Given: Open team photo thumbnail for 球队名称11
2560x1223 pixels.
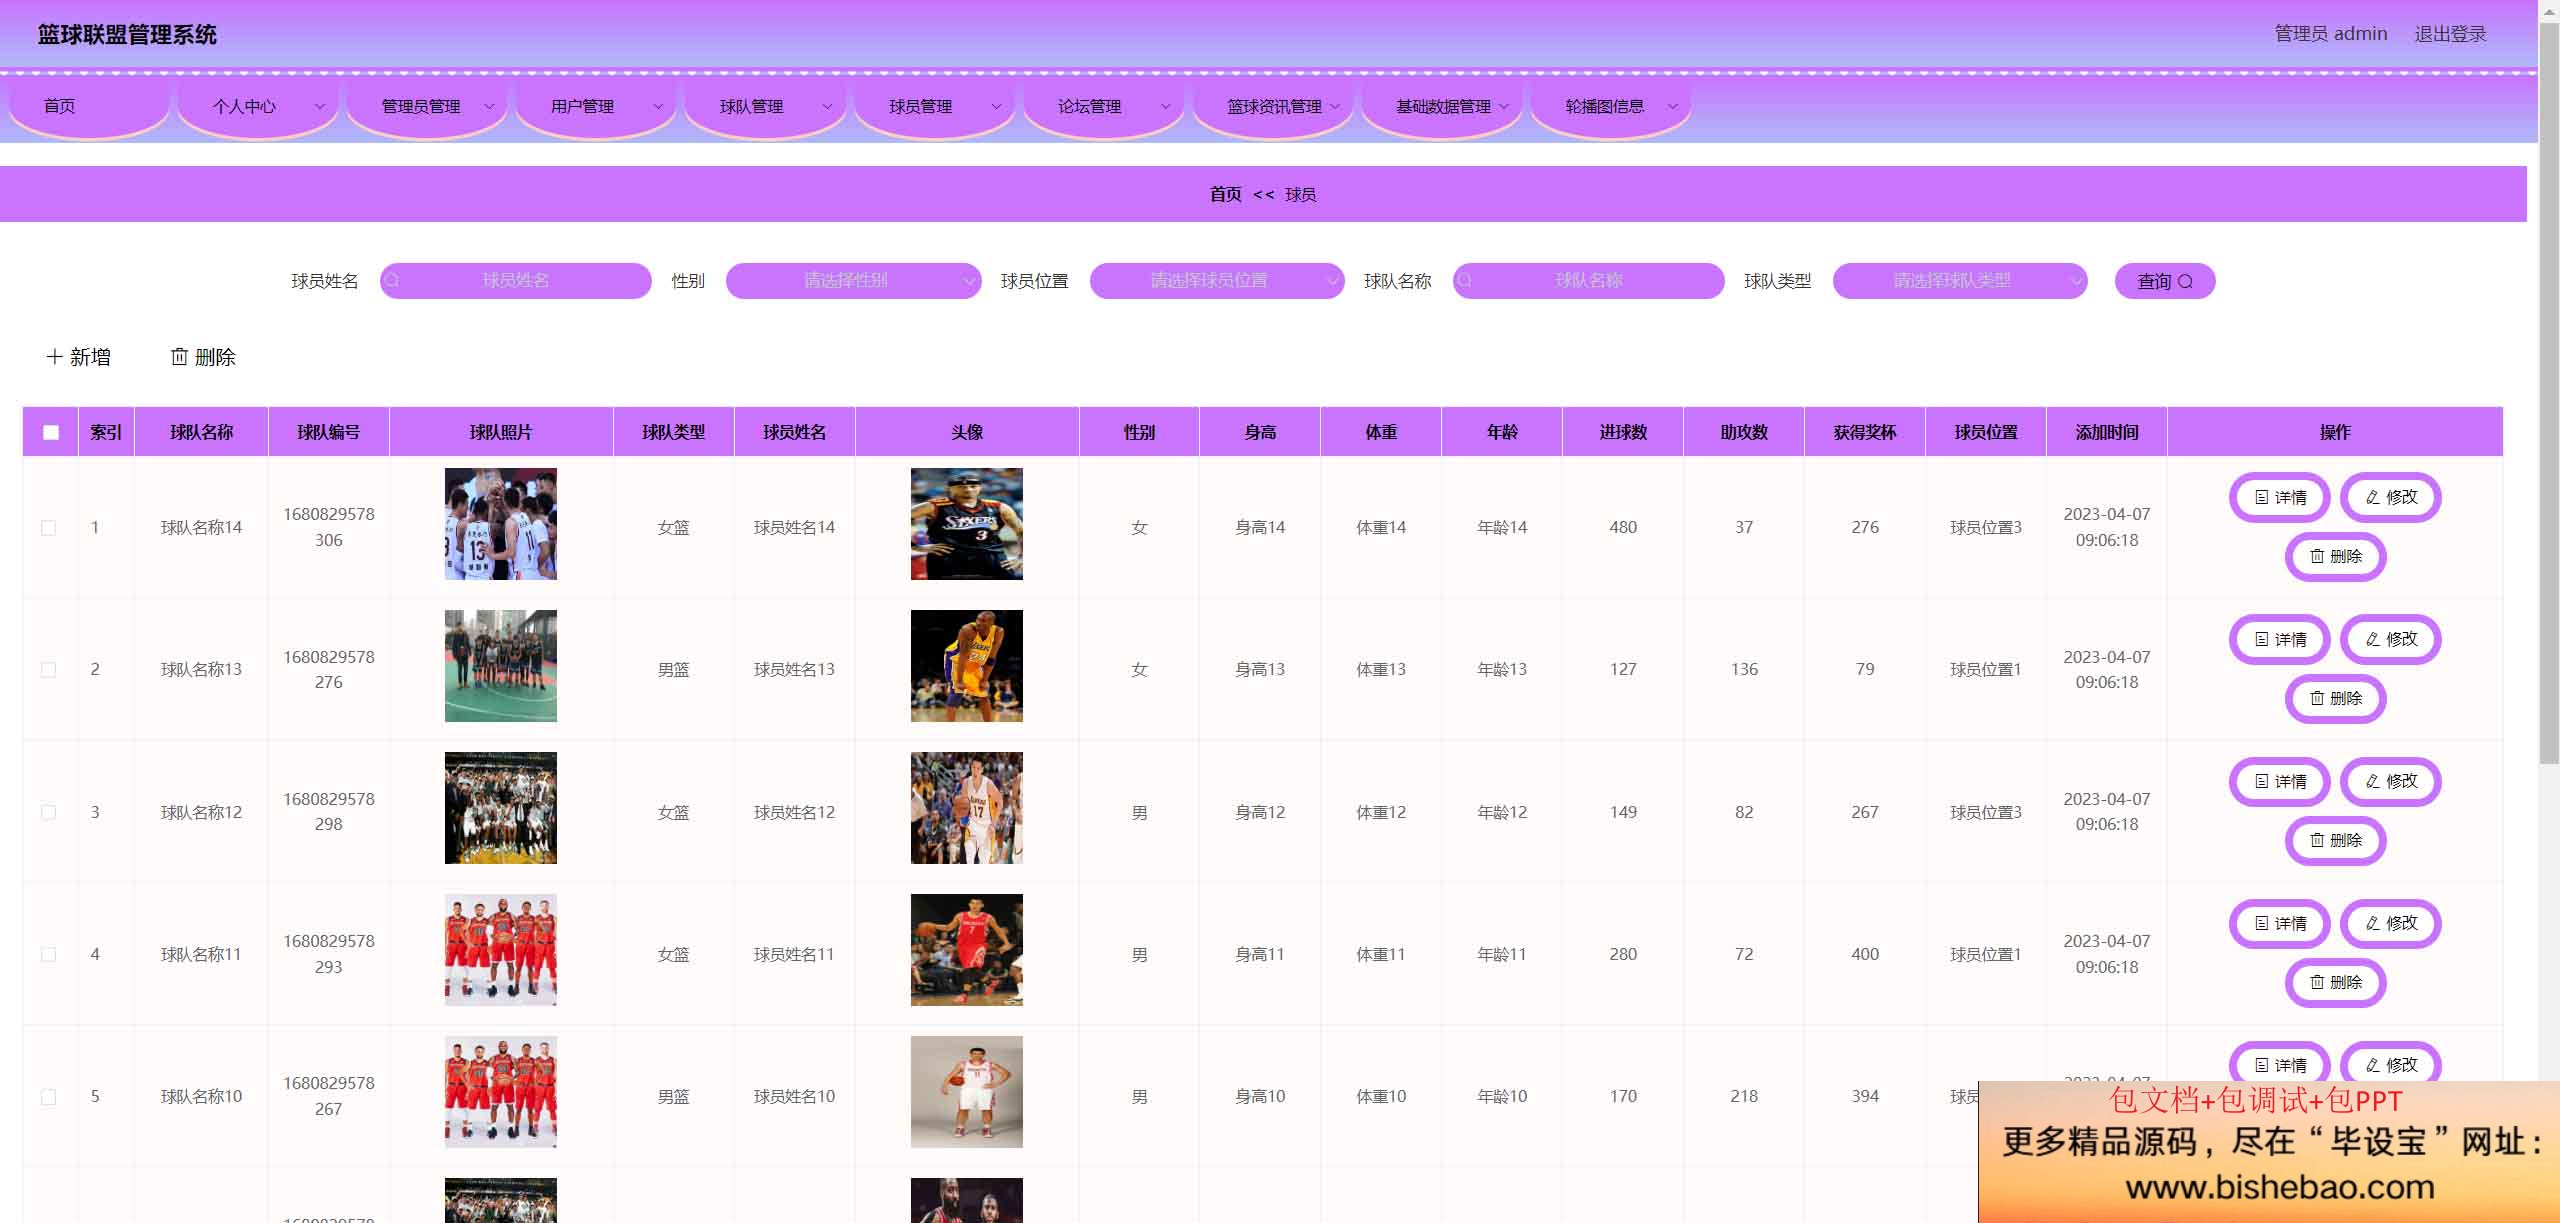Looking at the screenshot, I should pyautogui.click(x=501, y=950).
